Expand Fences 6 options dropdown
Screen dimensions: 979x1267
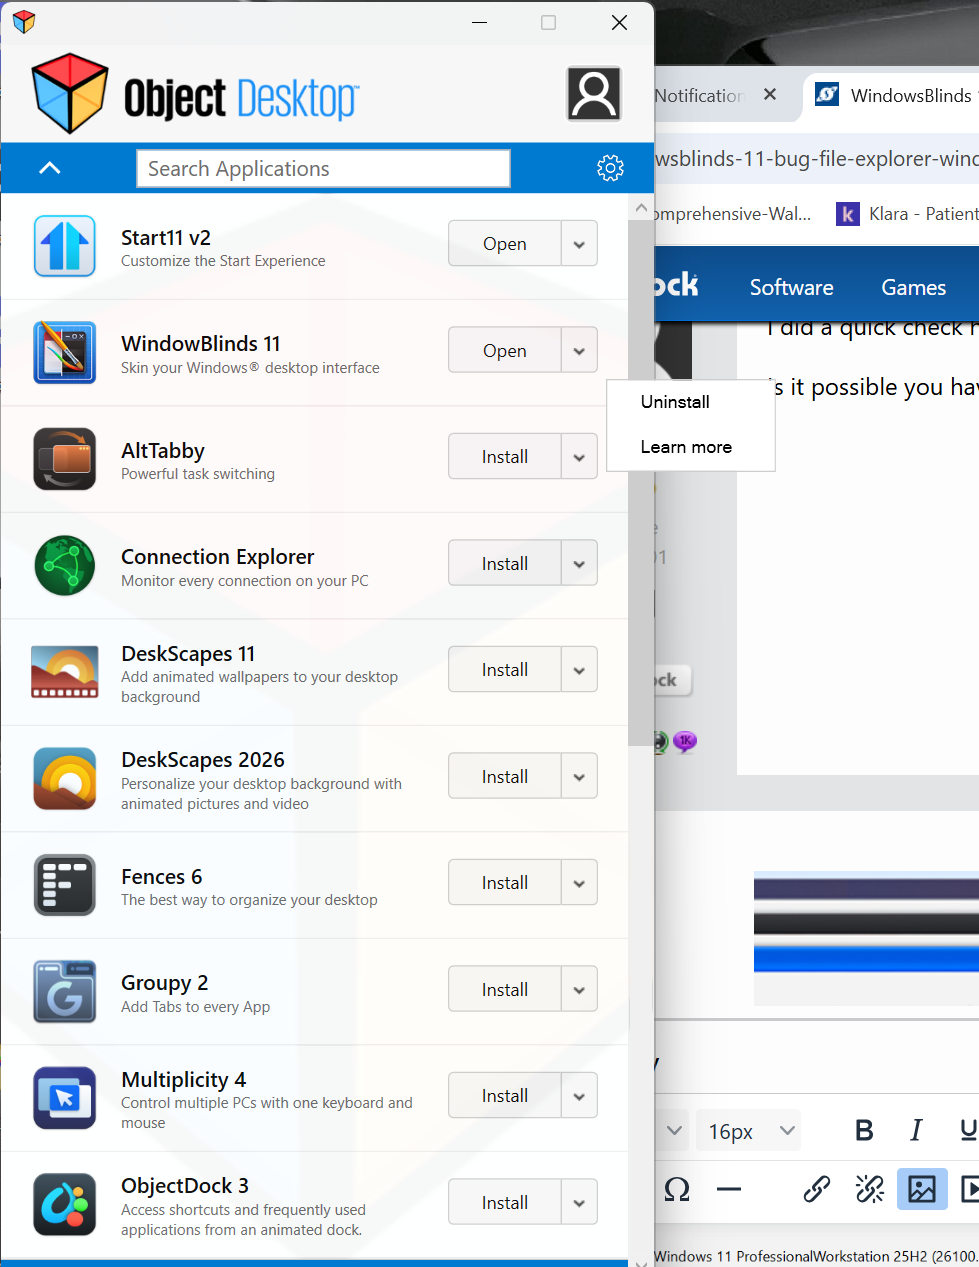[x=579, y=883]
